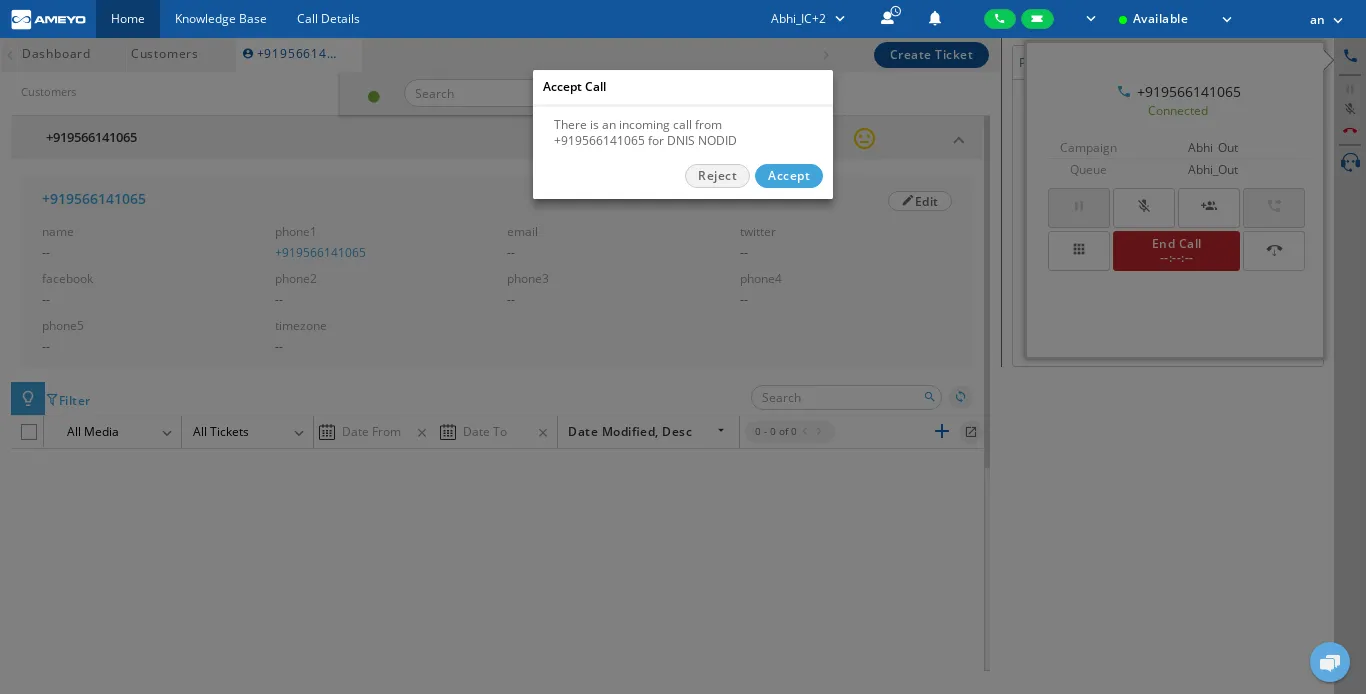Collapse the +919566141065 customer section

point(958,140)
